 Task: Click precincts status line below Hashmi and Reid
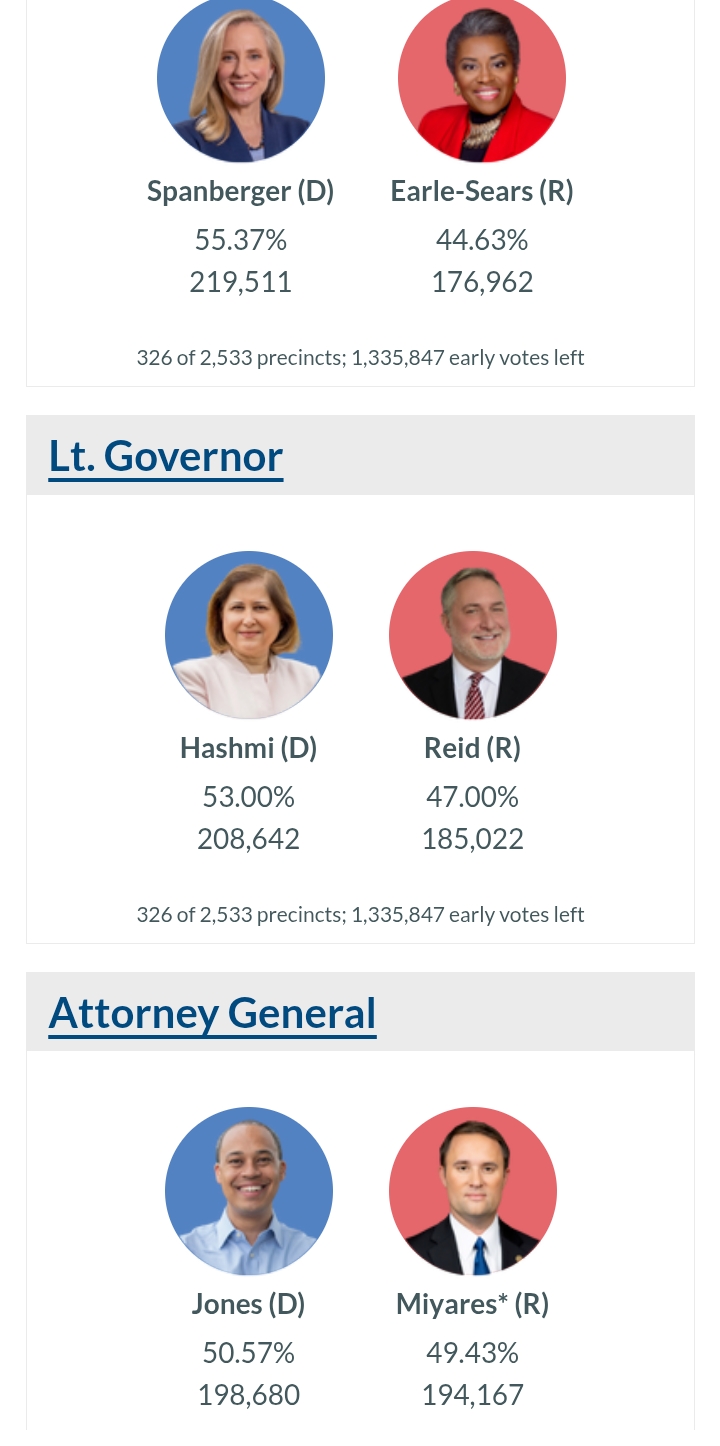[360, 915]
